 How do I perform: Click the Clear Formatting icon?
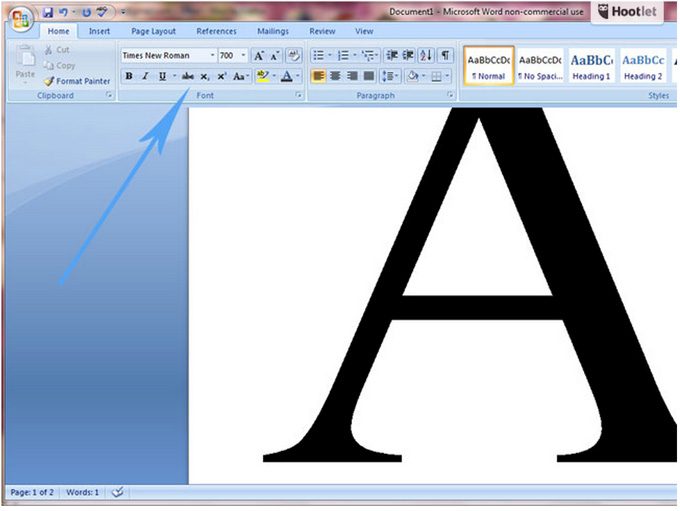[x=293, y=56]
